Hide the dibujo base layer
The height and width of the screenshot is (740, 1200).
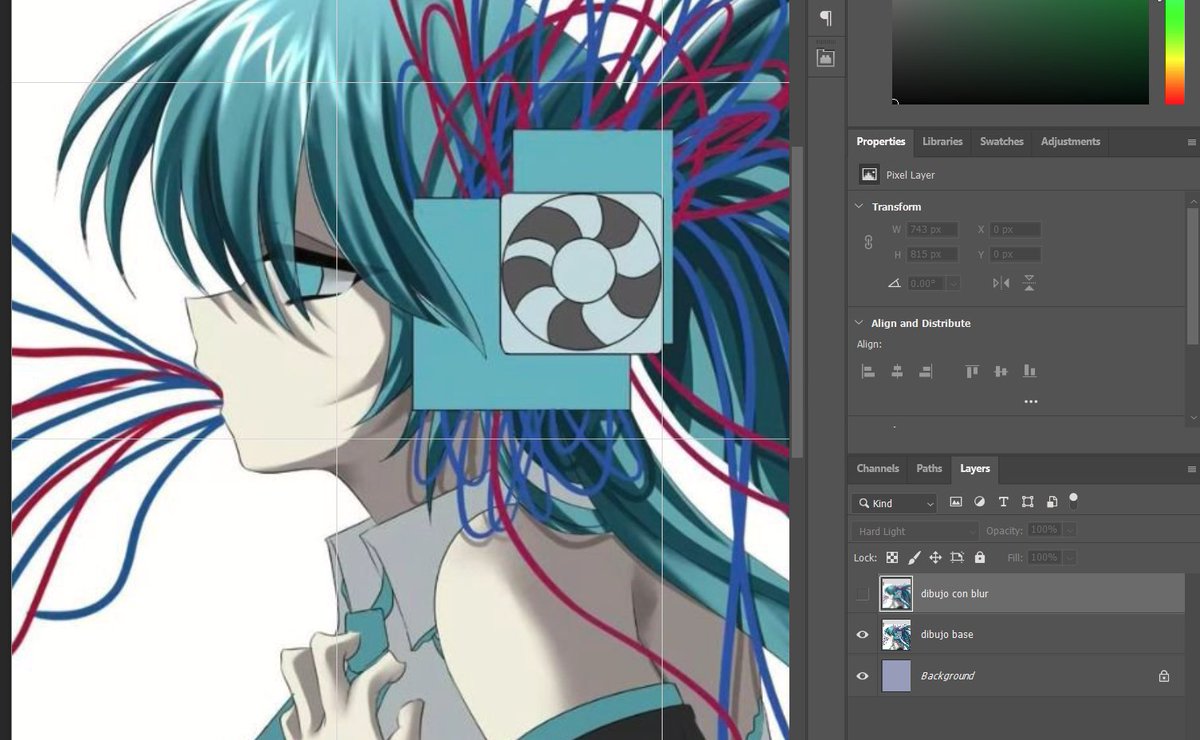click(x=863, y=635)
